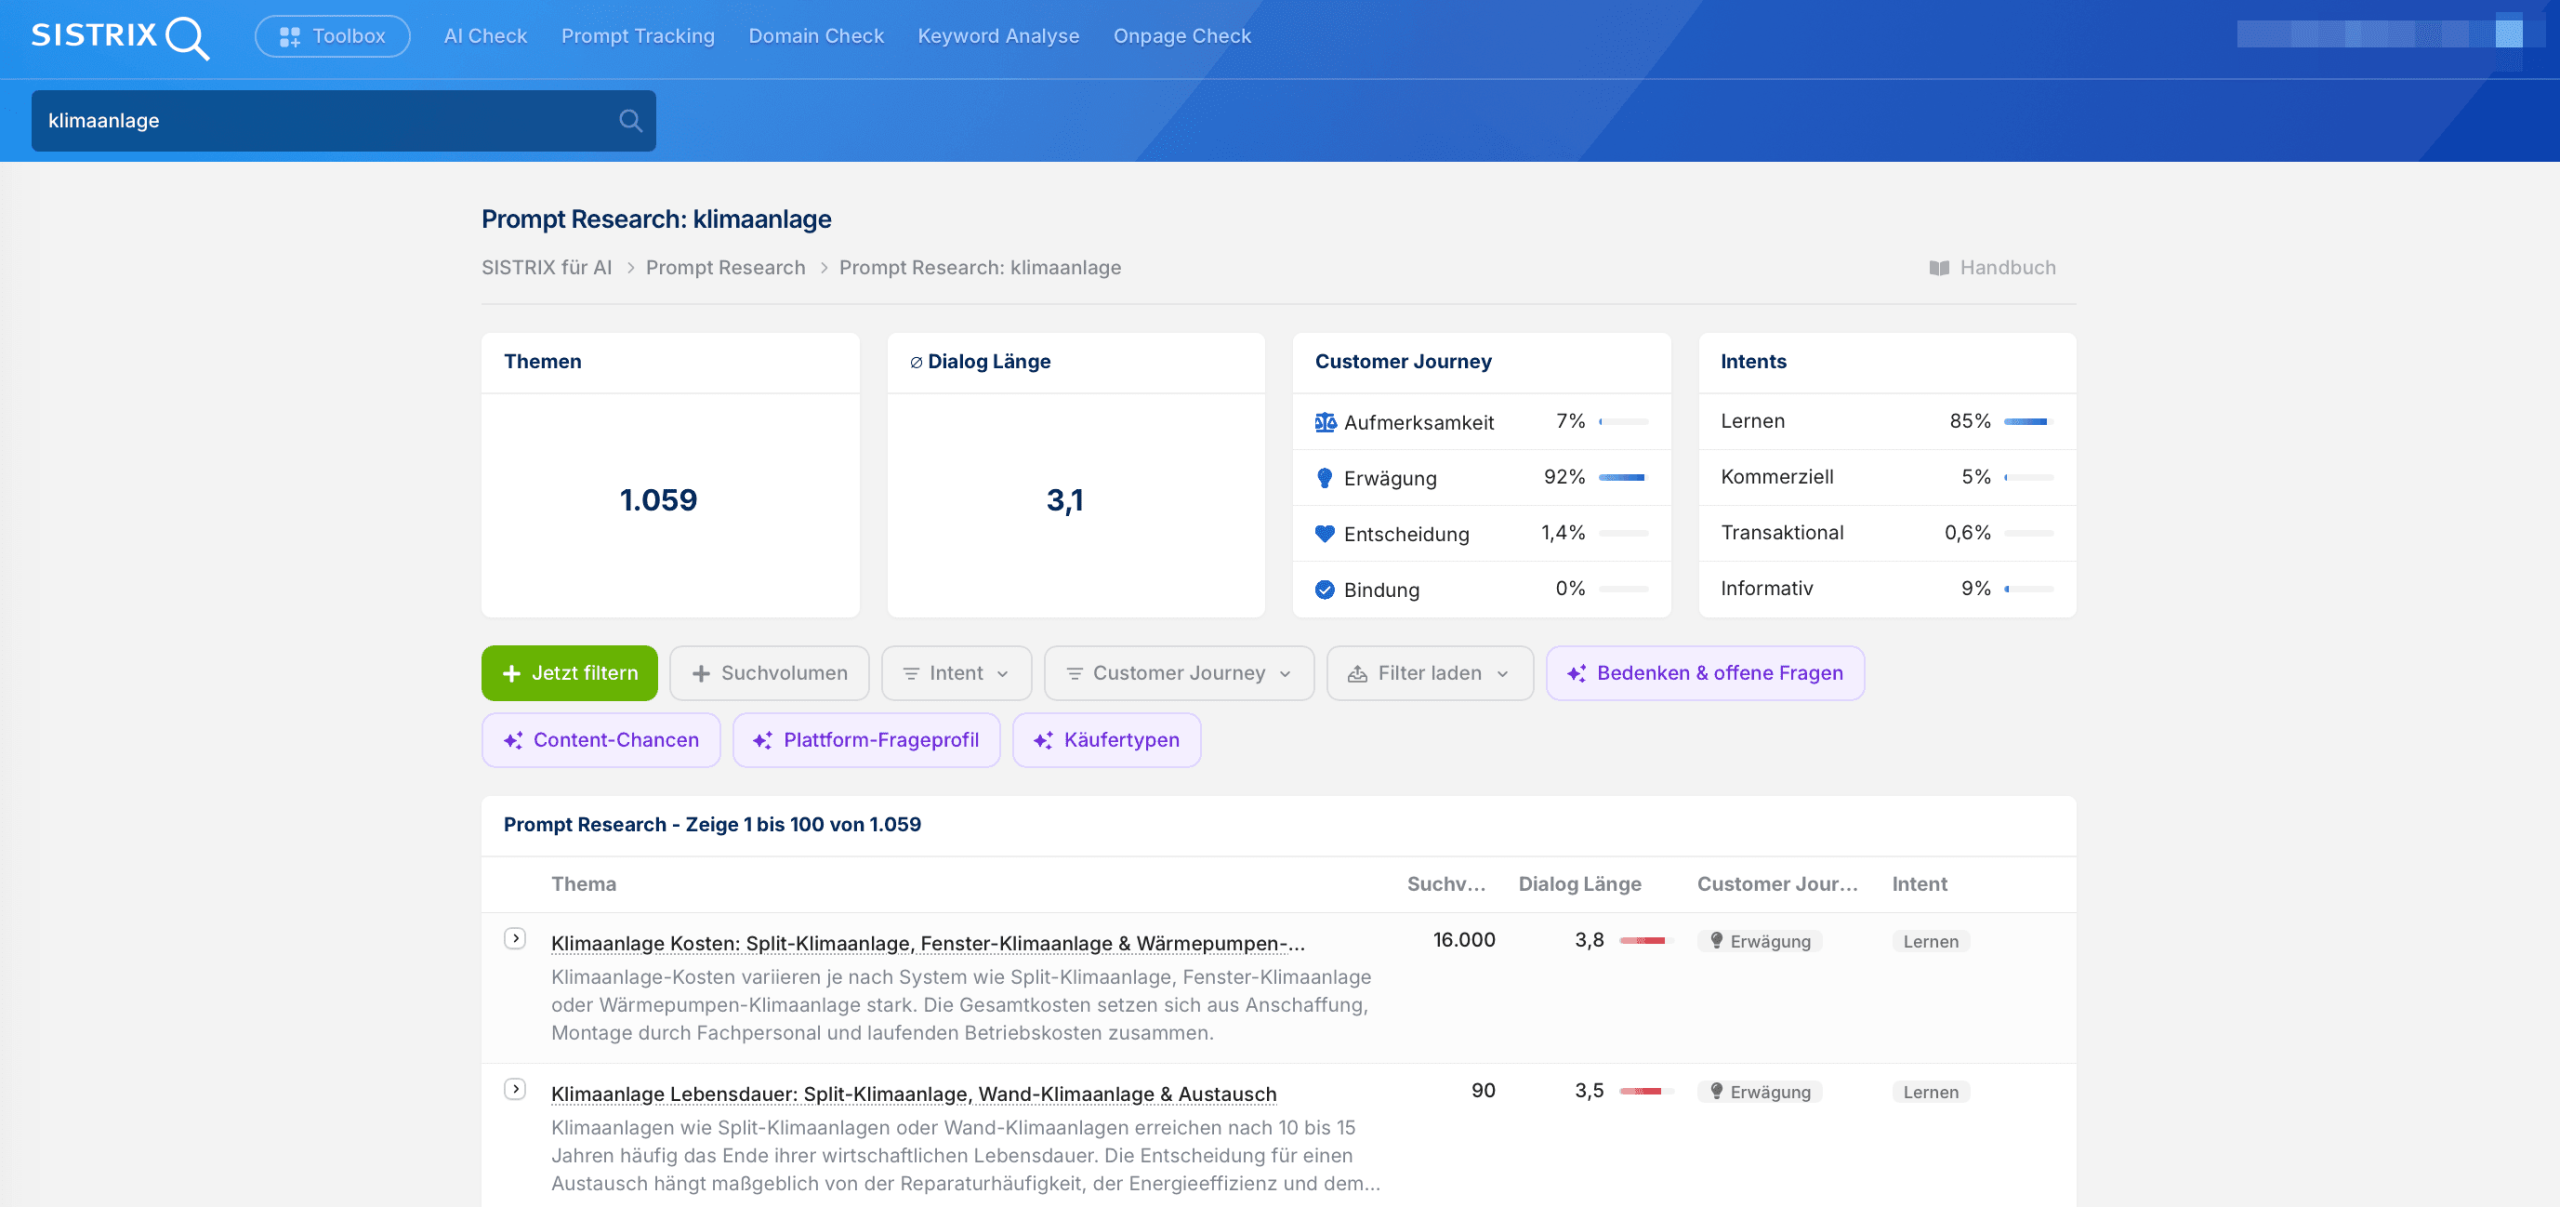Open Content-Chancen analysis
This screenshot has height=1207, width=2560.
(601, 740)
